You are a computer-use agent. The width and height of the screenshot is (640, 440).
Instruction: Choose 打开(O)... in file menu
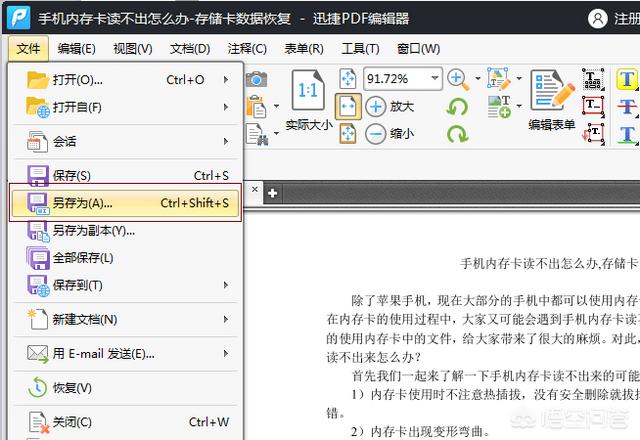click(126, 80)
